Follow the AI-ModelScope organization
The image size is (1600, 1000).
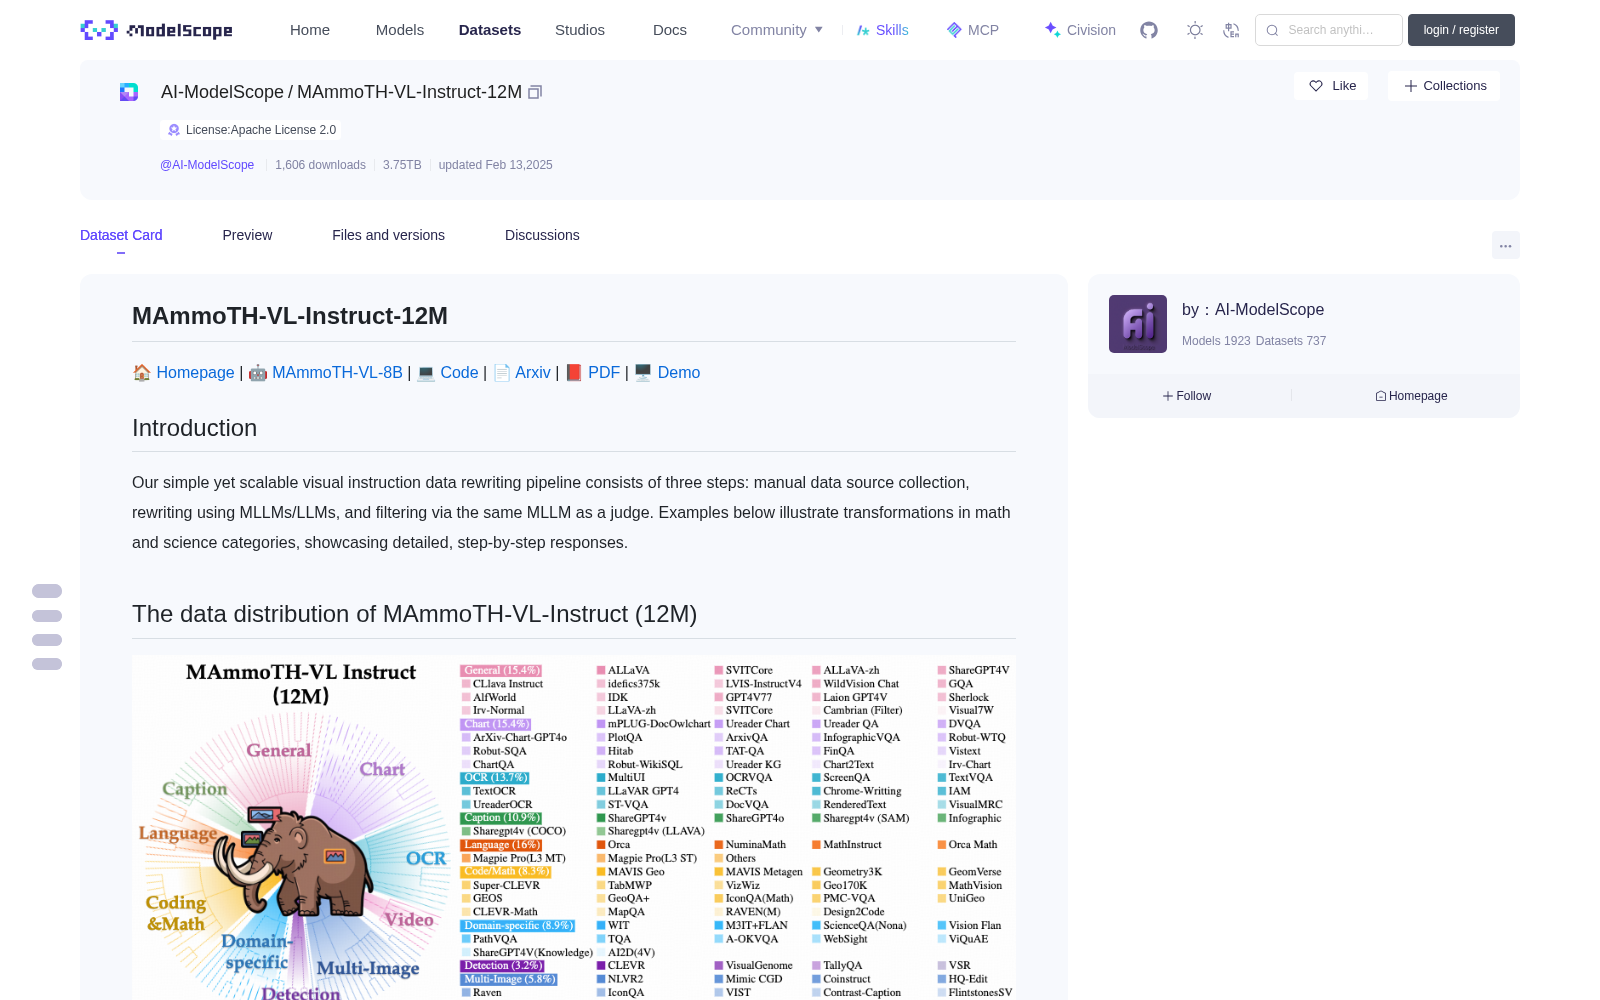[x=1187, y=396]
